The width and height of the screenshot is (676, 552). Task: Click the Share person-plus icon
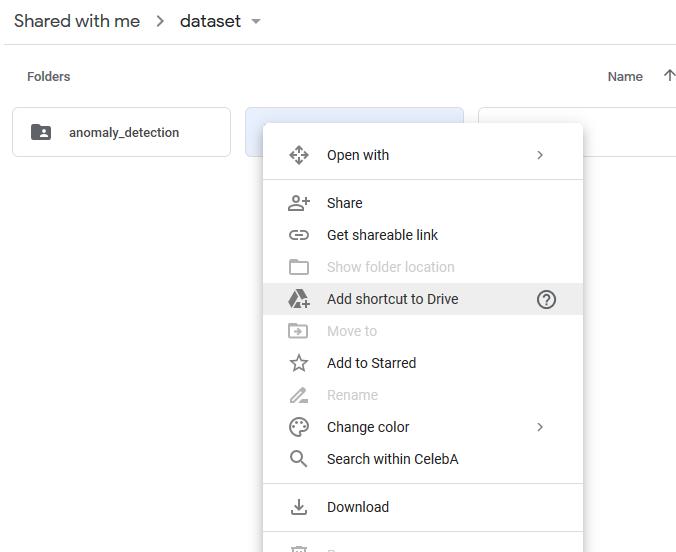pyautogui.click(x=298, y=203)
